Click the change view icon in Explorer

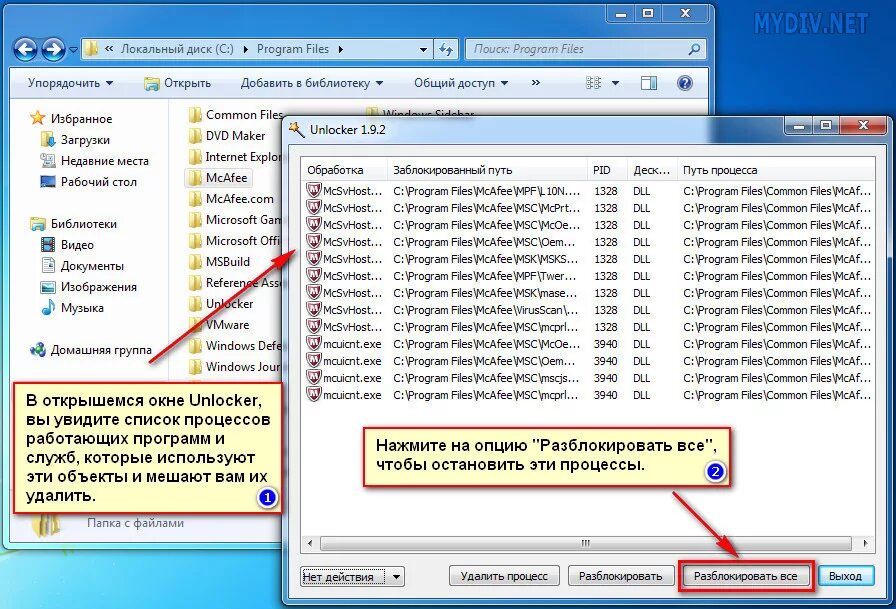[x=594, y=83]
